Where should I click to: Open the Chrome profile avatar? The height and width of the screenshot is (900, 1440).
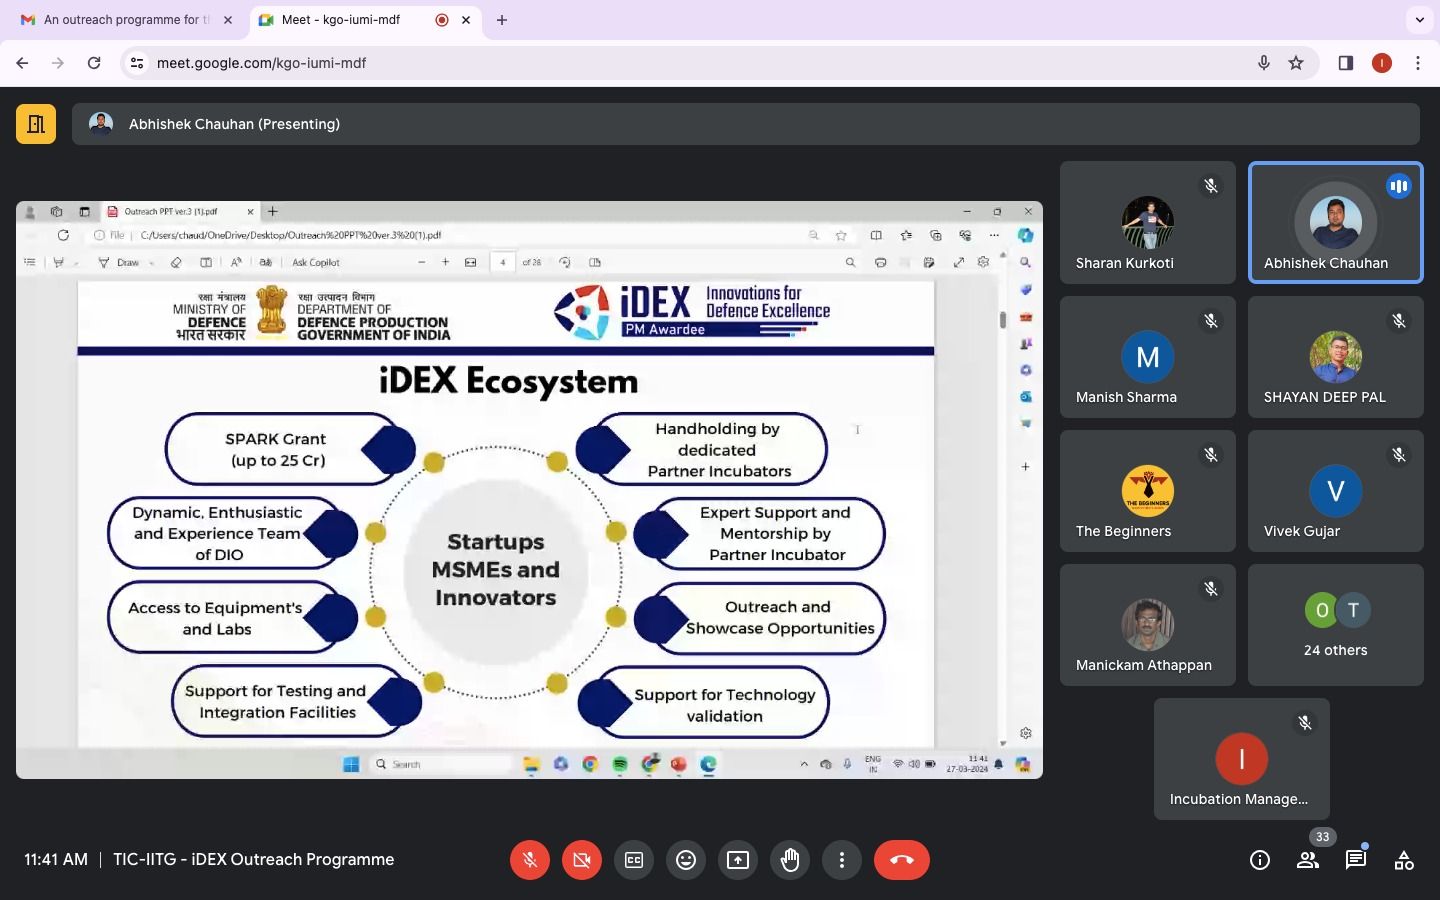coord(1382,63)
